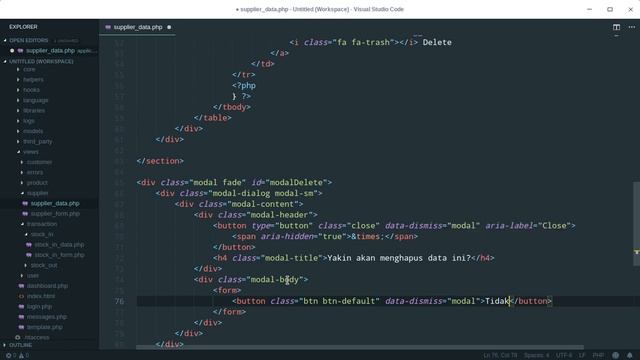Open supplier_form.php in the explorer
The height and width of the screenshot is (360, 640).
tap(55, 214)
